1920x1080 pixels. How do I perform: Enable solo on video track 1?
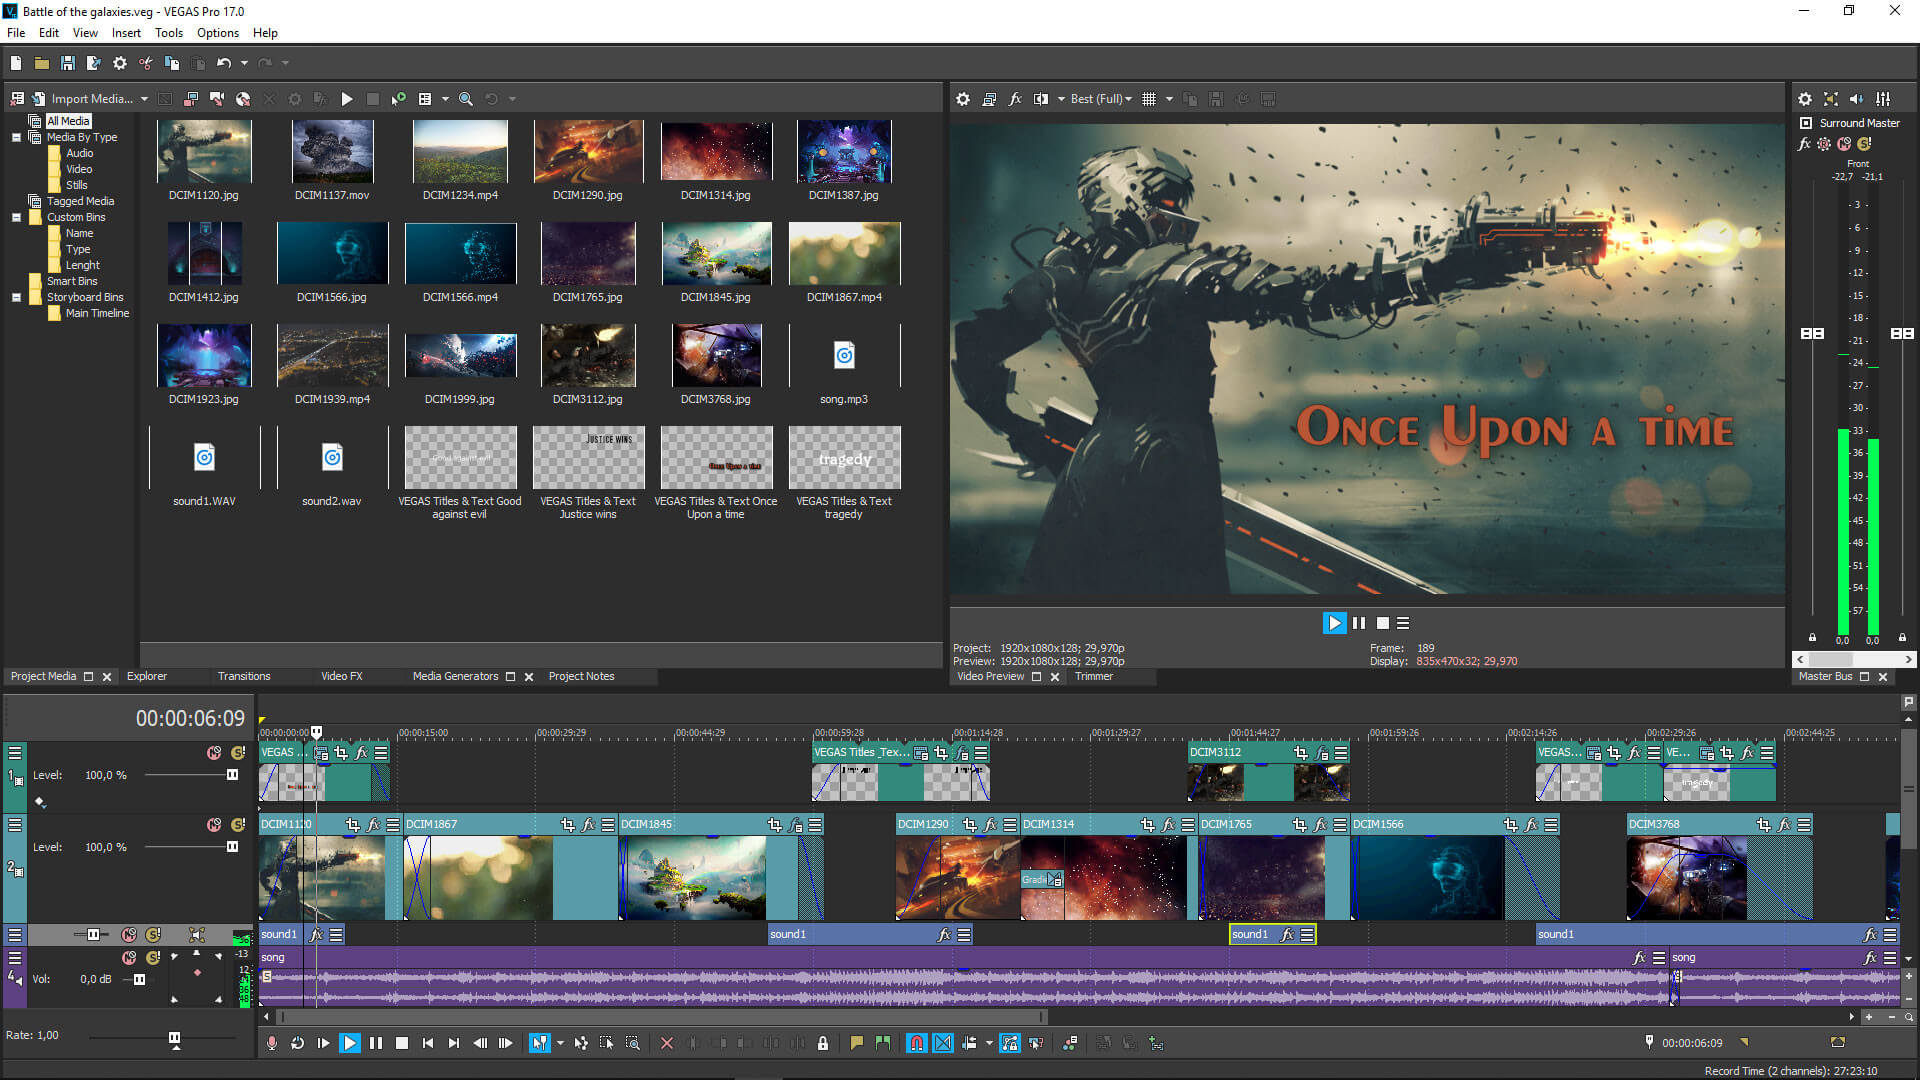(x=235, y=752)
